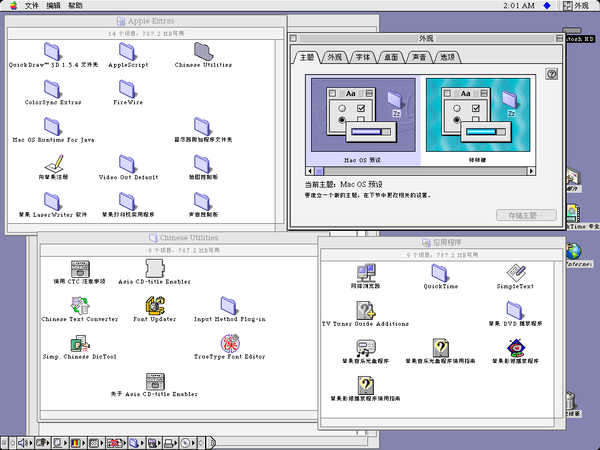Open the Mac OS Runtime For Java folder
This screenshot has height=450, width=600.
point(52,127)
